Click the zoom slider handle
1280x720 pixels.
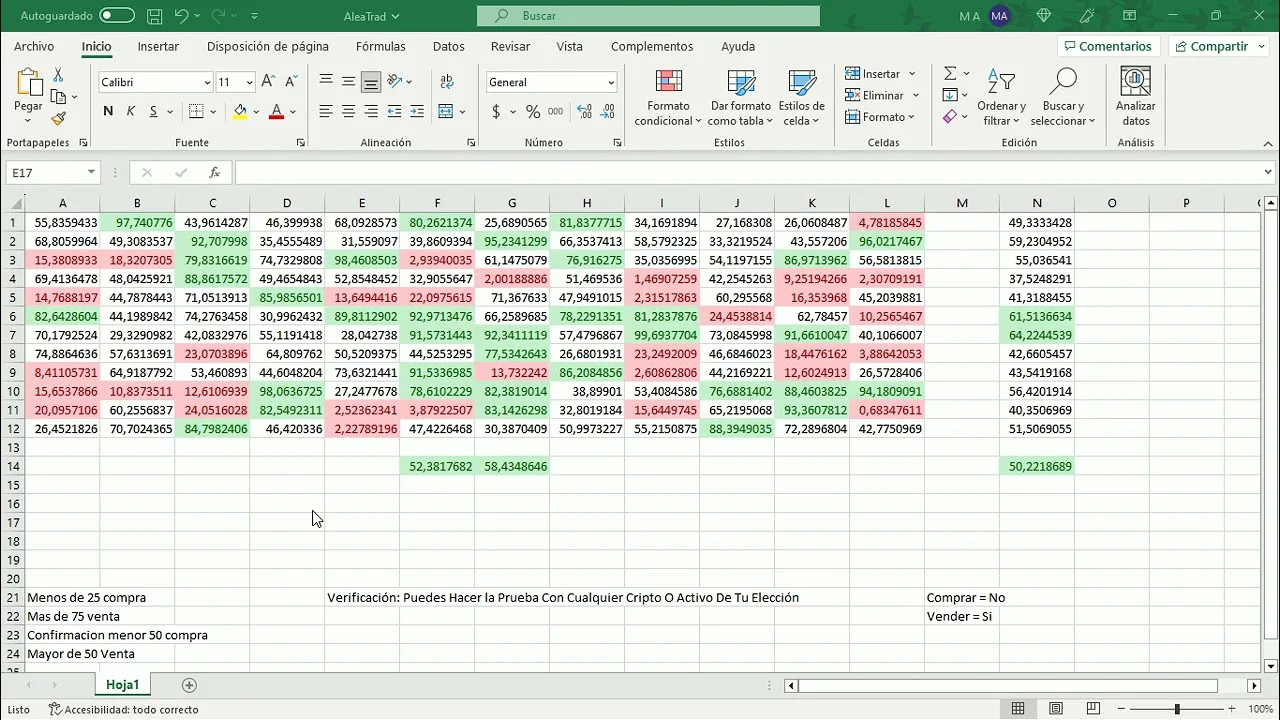coord(1177,709)
